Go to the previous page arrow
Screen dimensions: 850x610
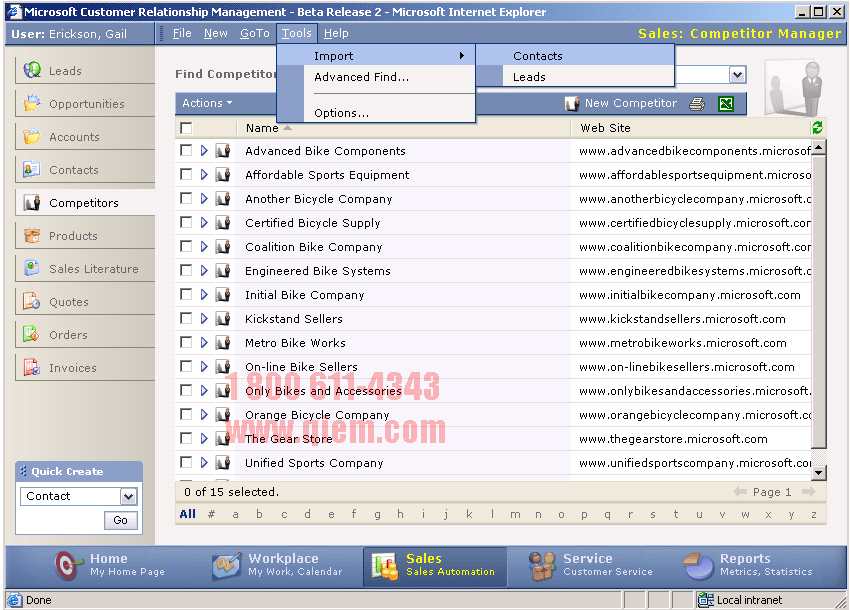point(740,491)
